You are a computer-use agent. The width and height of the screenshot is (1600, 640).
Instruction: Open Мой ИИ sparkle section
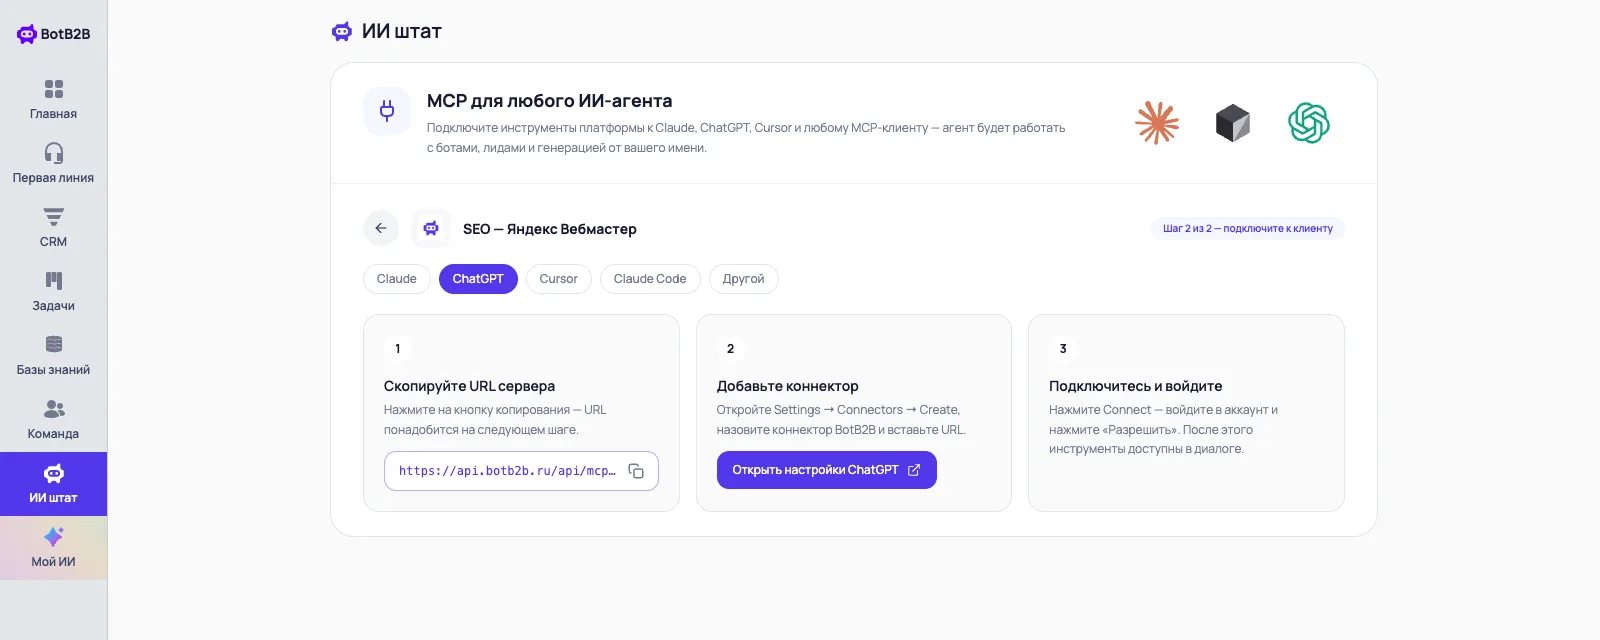[x=53, y=548]
